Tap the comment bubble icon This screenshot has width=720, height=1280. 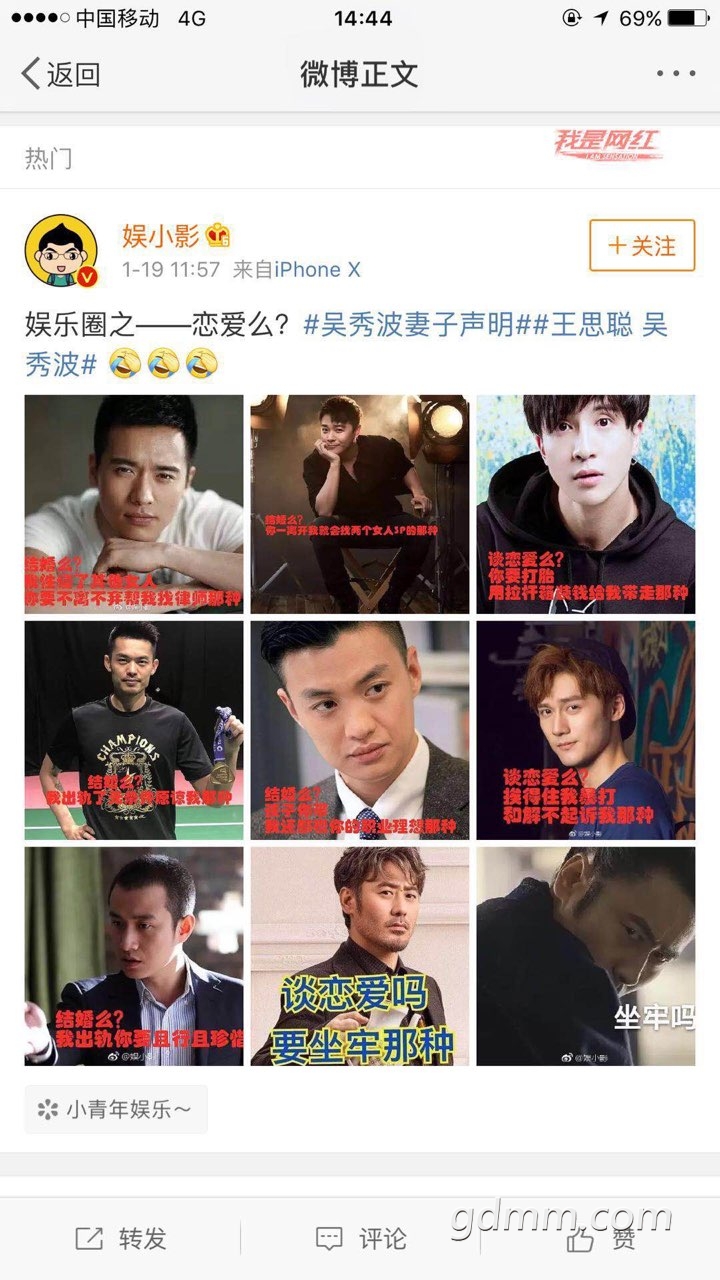[329, 1239]
